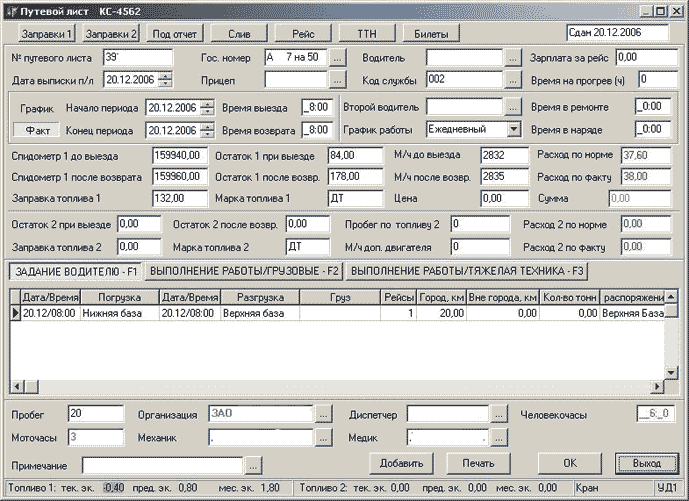Viewport: 689px width, 501px height.
Task: Click the Остаток 2 при выезде field
Action: [139, 224]
